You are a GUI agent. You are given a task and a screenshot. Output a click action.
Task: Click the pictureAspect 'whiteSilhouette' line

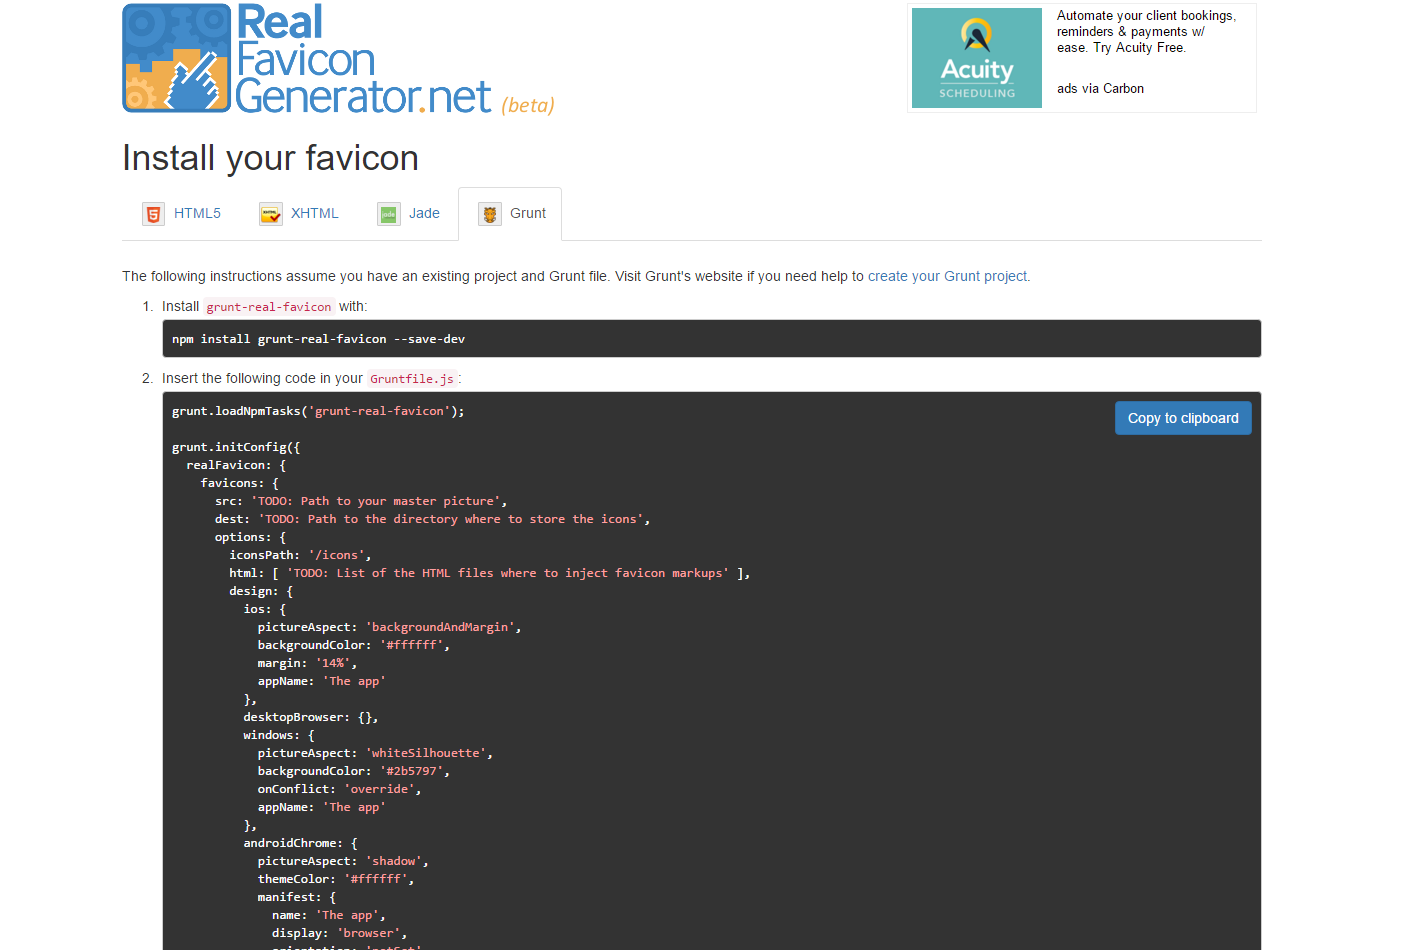pos(375,753)
